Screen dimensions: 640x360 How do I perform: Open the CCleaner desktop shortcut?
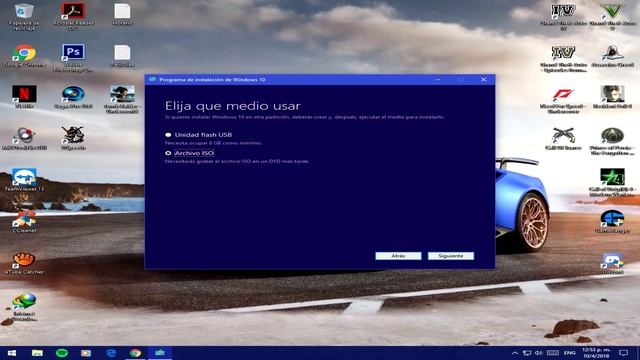point(24,222)
